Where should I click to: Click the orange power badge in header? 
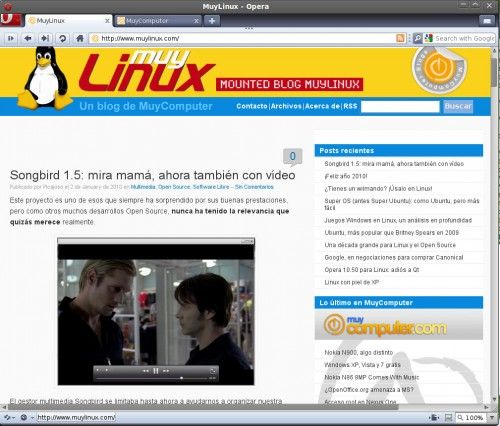tap(439, 70)
